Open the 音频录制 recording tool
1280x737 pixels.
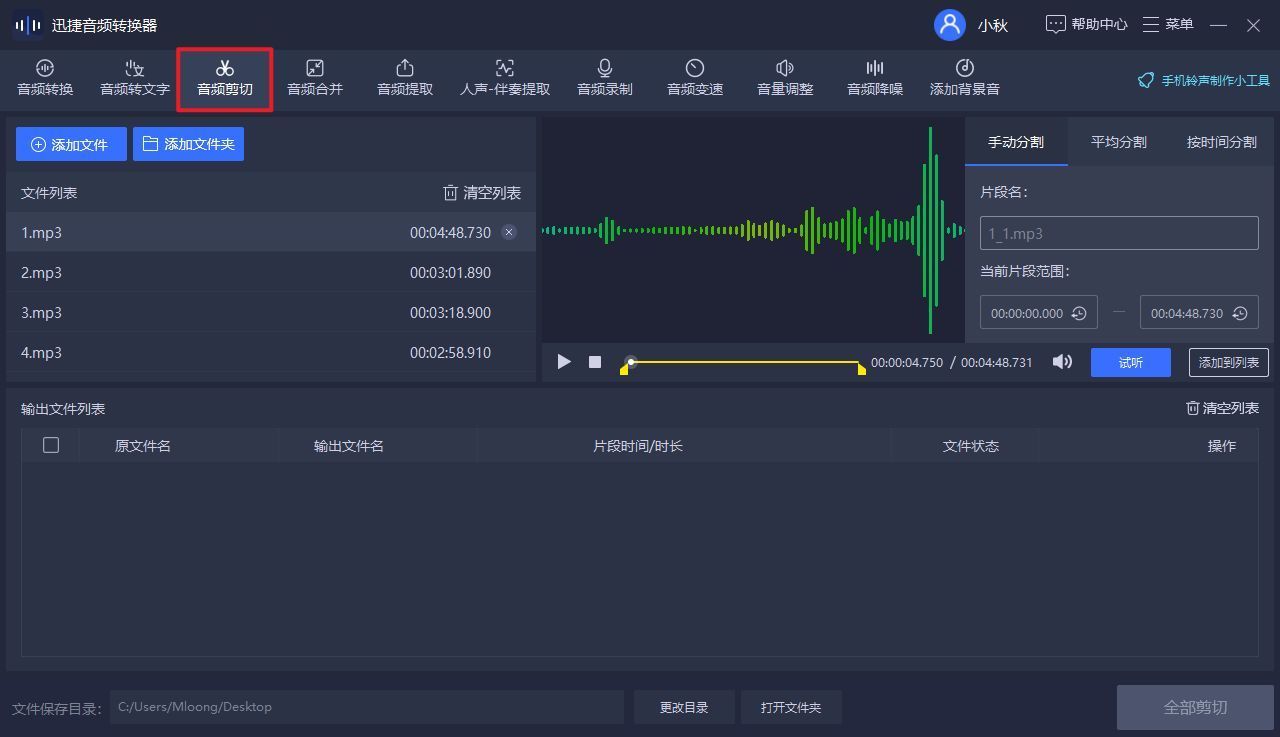pyautogui.click(x=605, y=78)
